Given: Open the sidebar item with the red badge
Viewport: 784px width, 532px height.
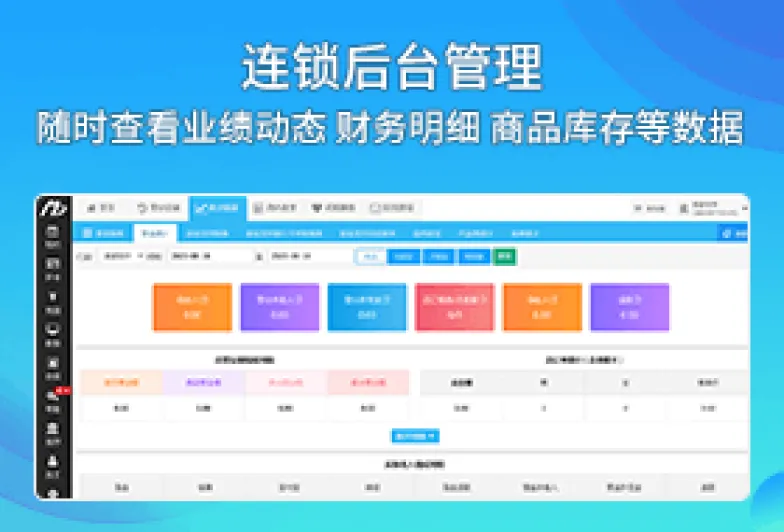Looking at the screenshot, I should tap(54, 400).
